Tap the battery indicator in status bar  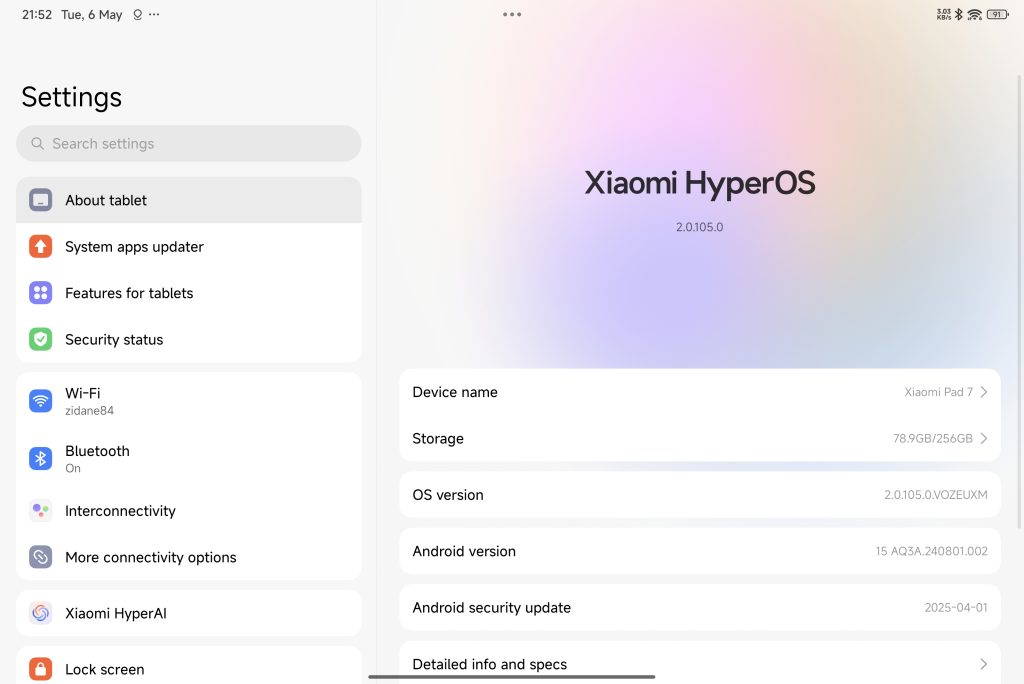click(997, 15)
